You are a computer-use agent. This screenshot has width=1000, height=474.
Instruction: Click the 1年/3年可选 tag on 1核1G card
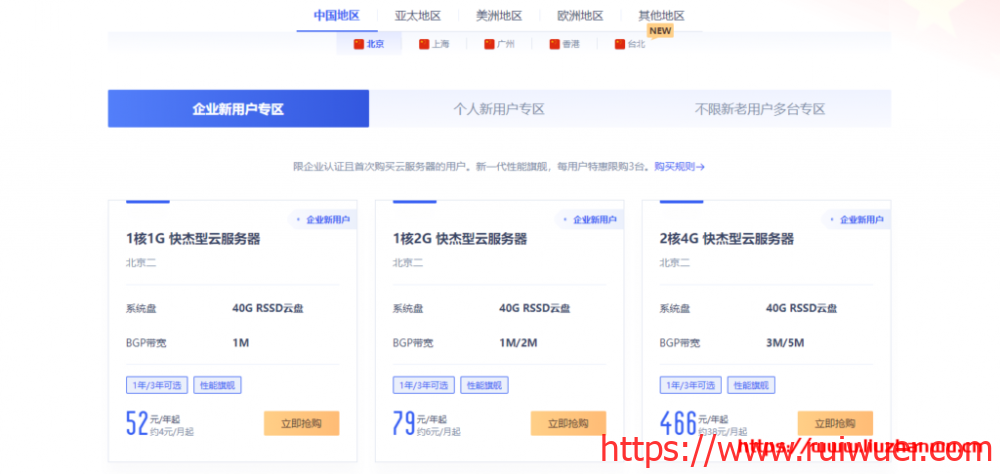(155, 385)
